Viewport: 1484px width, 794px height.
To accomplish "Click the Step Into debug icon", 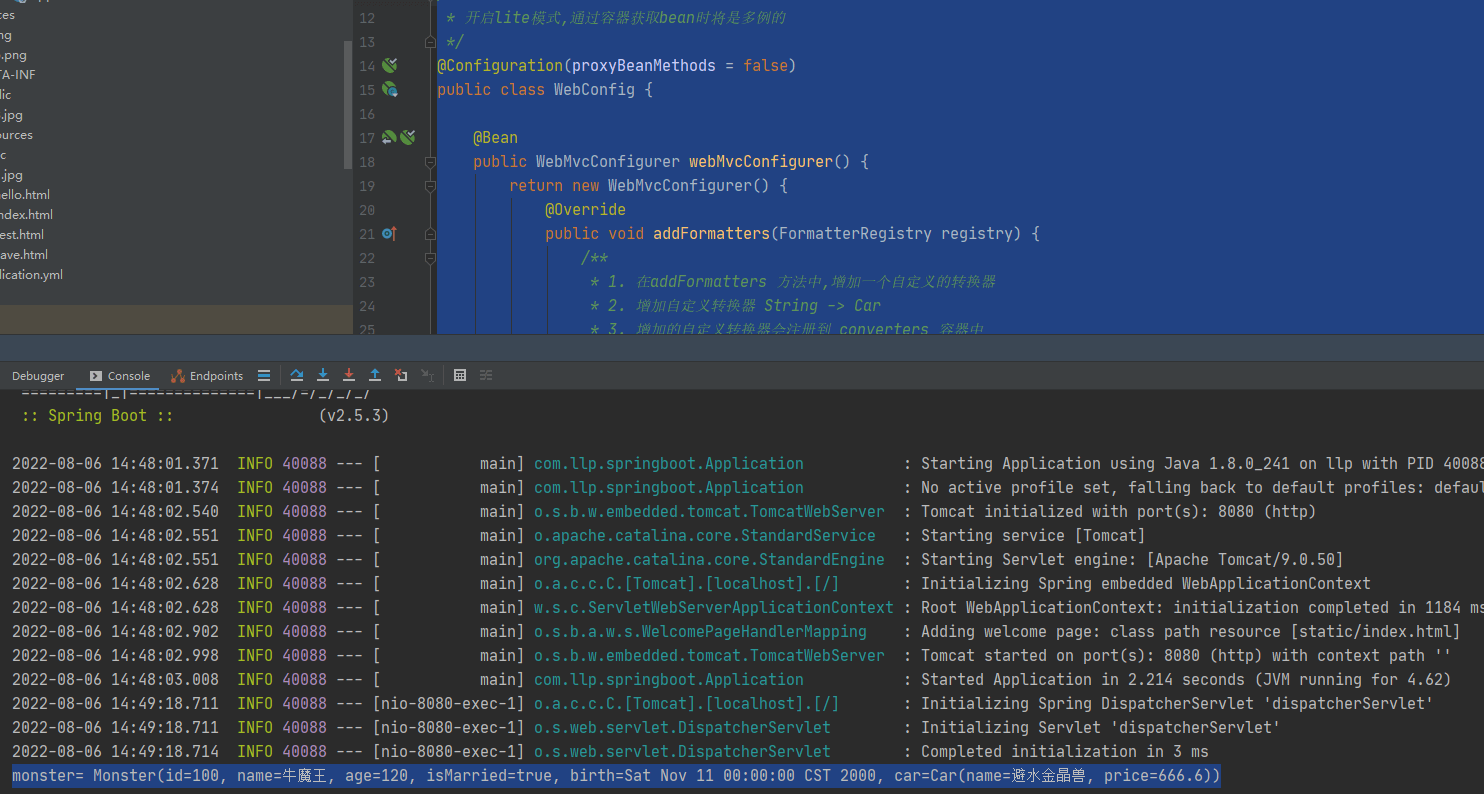I will click(x=323, y=375).
